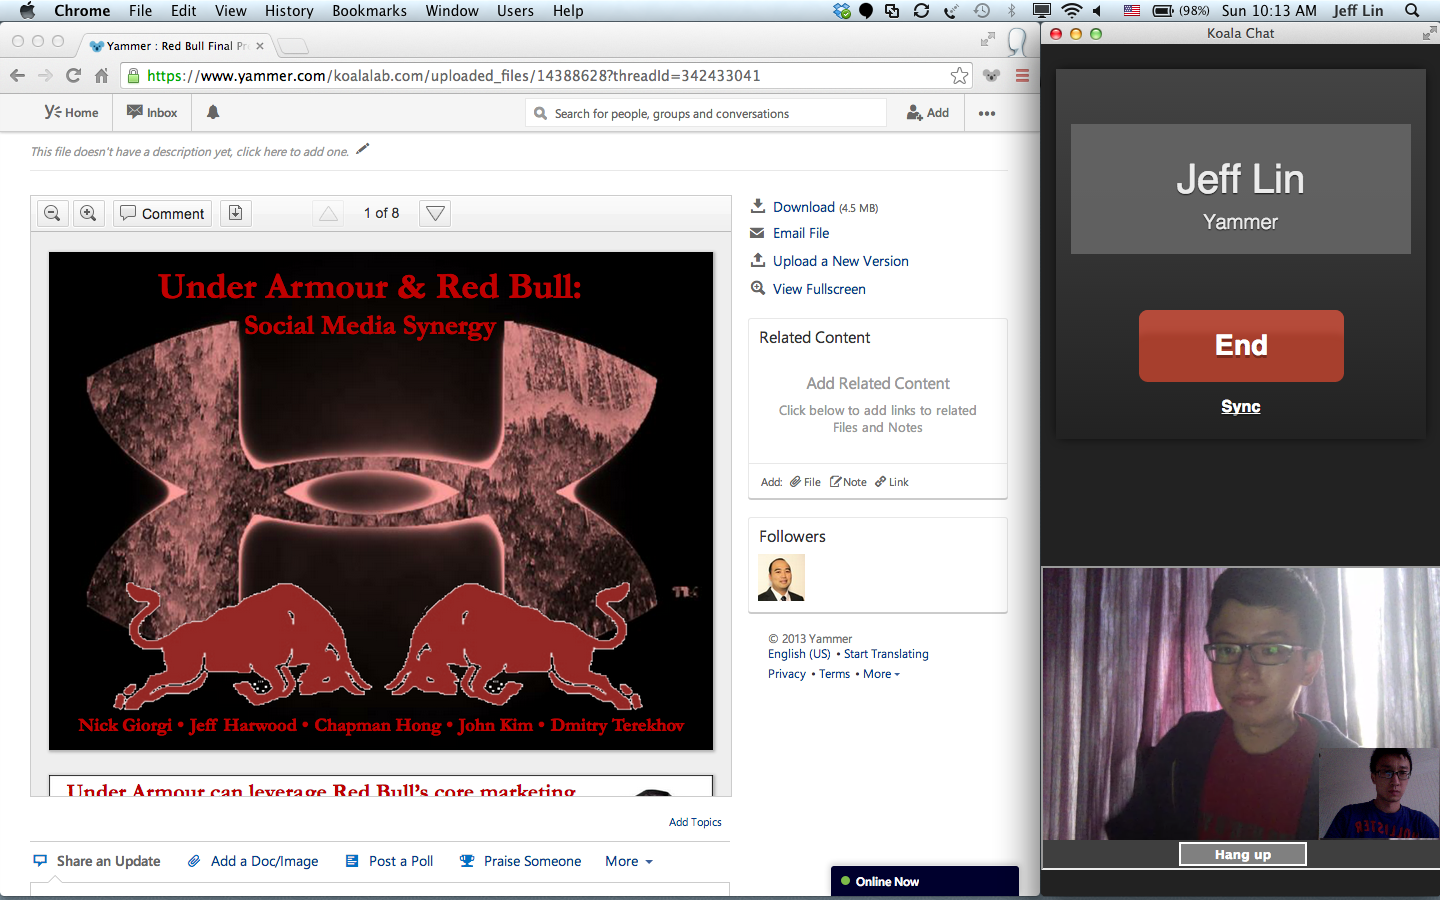Close the Yammer browser tab

coord(260,46)
